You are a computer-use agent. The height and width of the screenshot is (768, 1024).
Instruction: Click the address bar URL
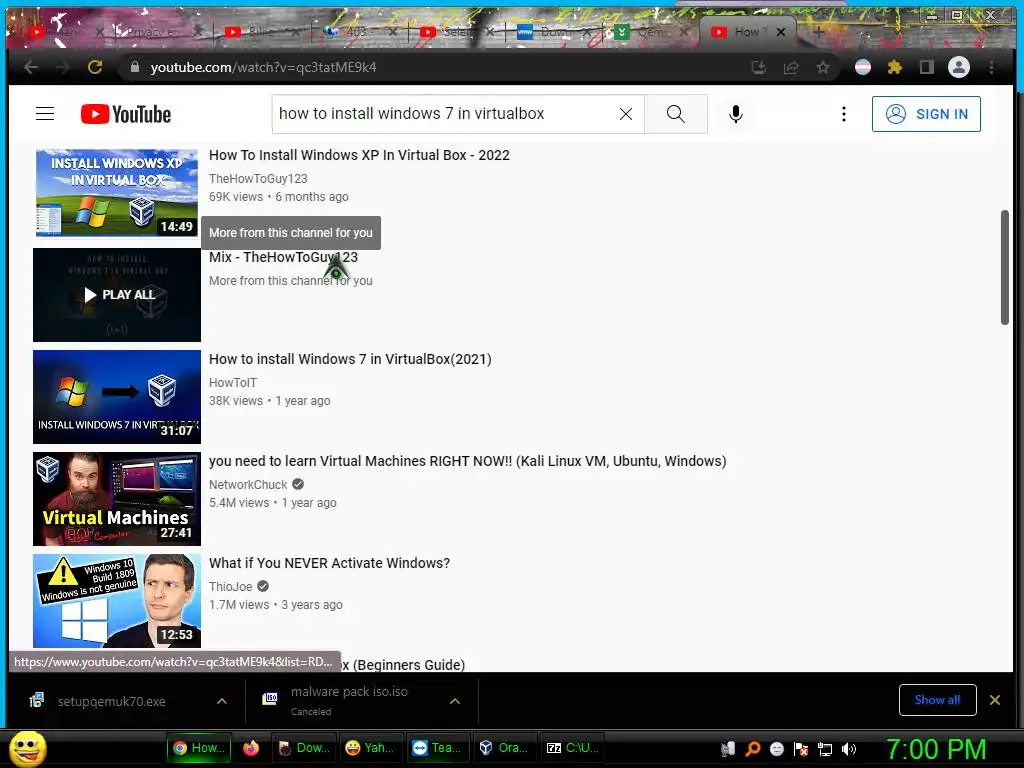(x=263, y=67)
